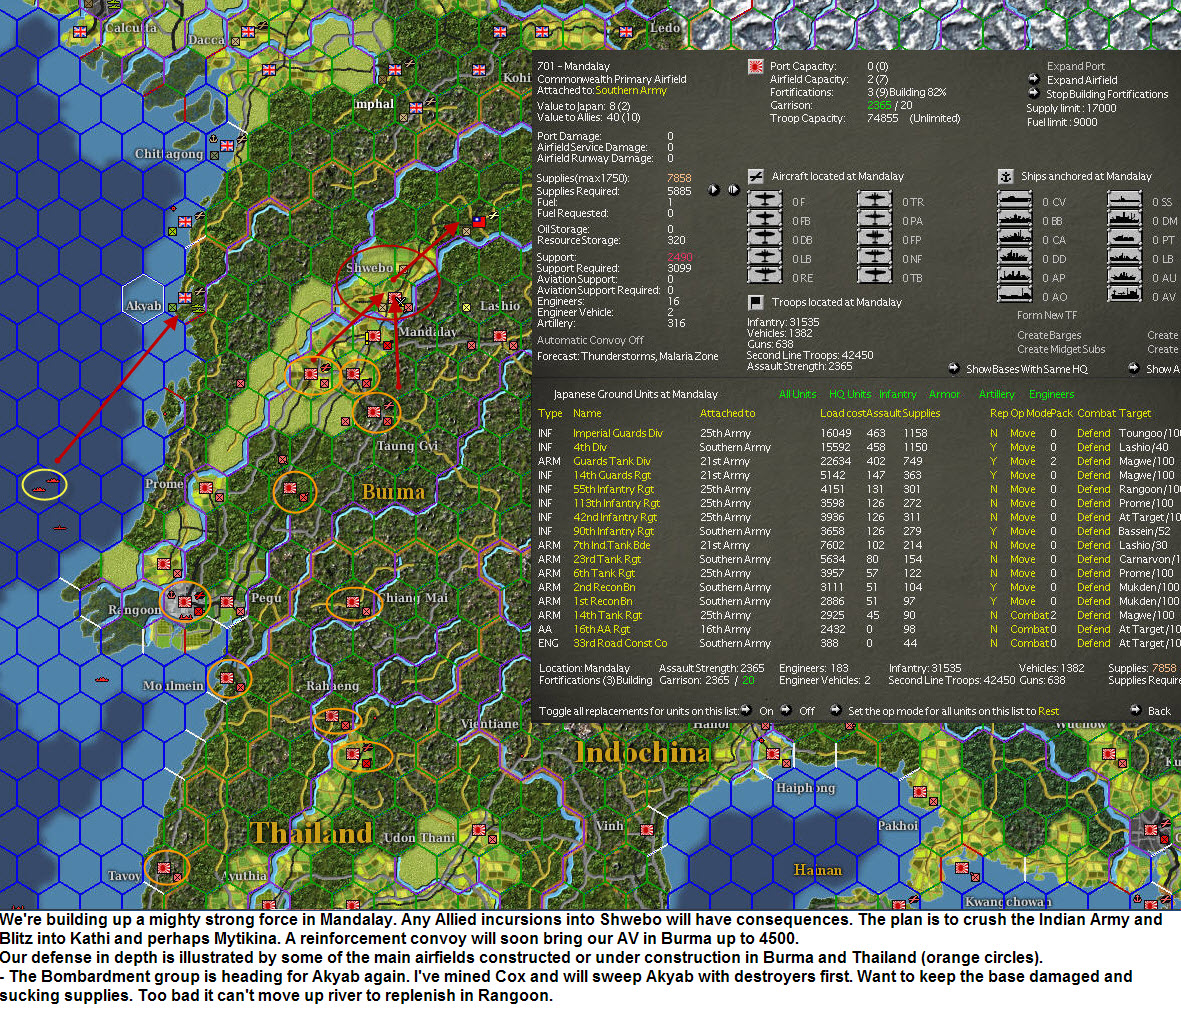Viewport: 1181px width, 1015px height.
Task: Toggle Rep flag for Guards Tank Div
Action: [x=993, y=461]
